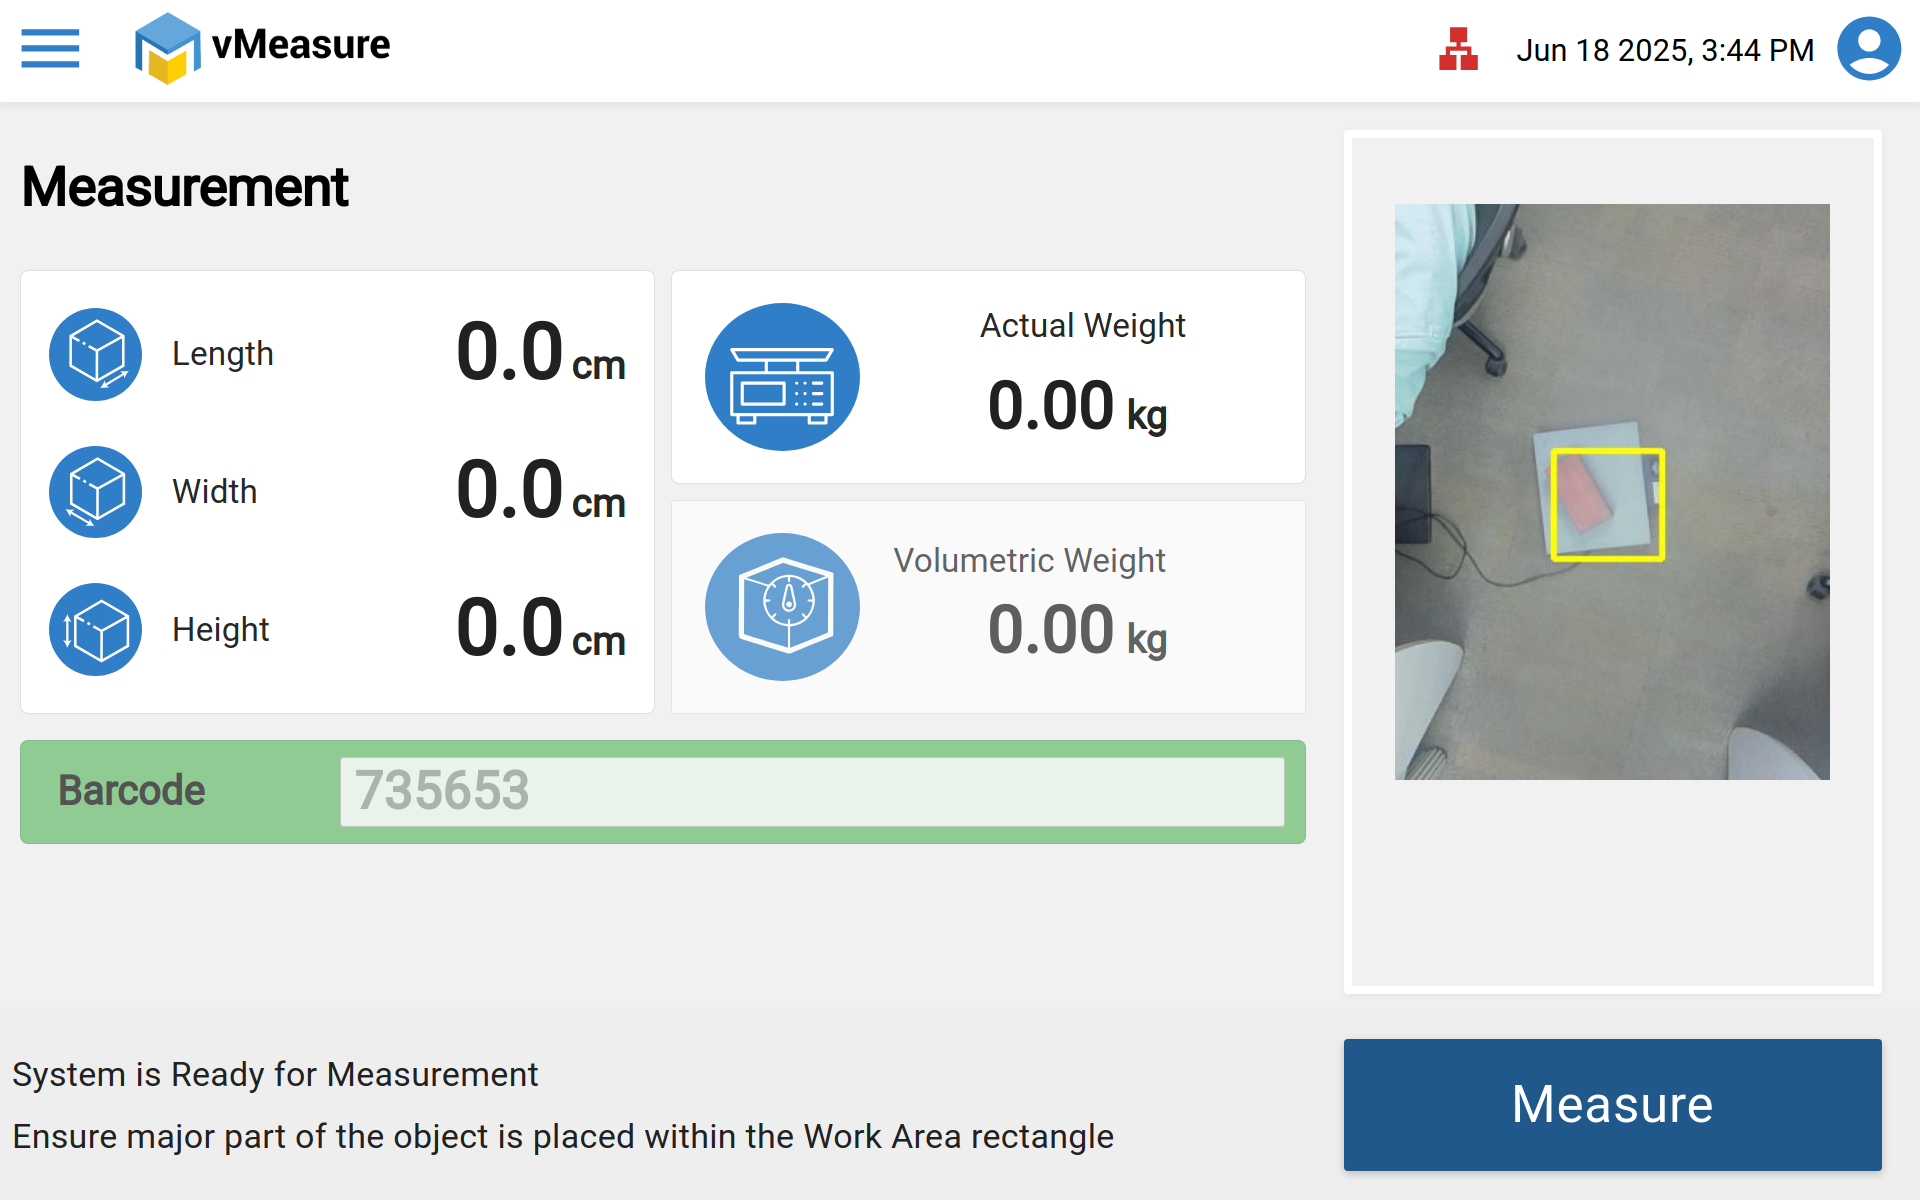Image resolution: width=1920 pixels, height=1200 pixels.
Task: Click the Volumetric Weight box icon
Action: coord(782,607)
